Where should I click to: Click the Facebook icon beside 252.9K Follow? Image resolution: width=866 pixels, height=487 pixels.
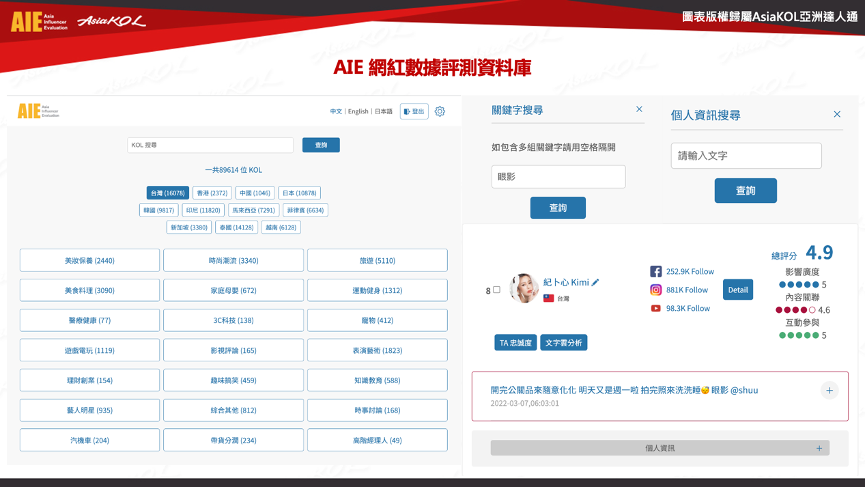tap(656, 272)
